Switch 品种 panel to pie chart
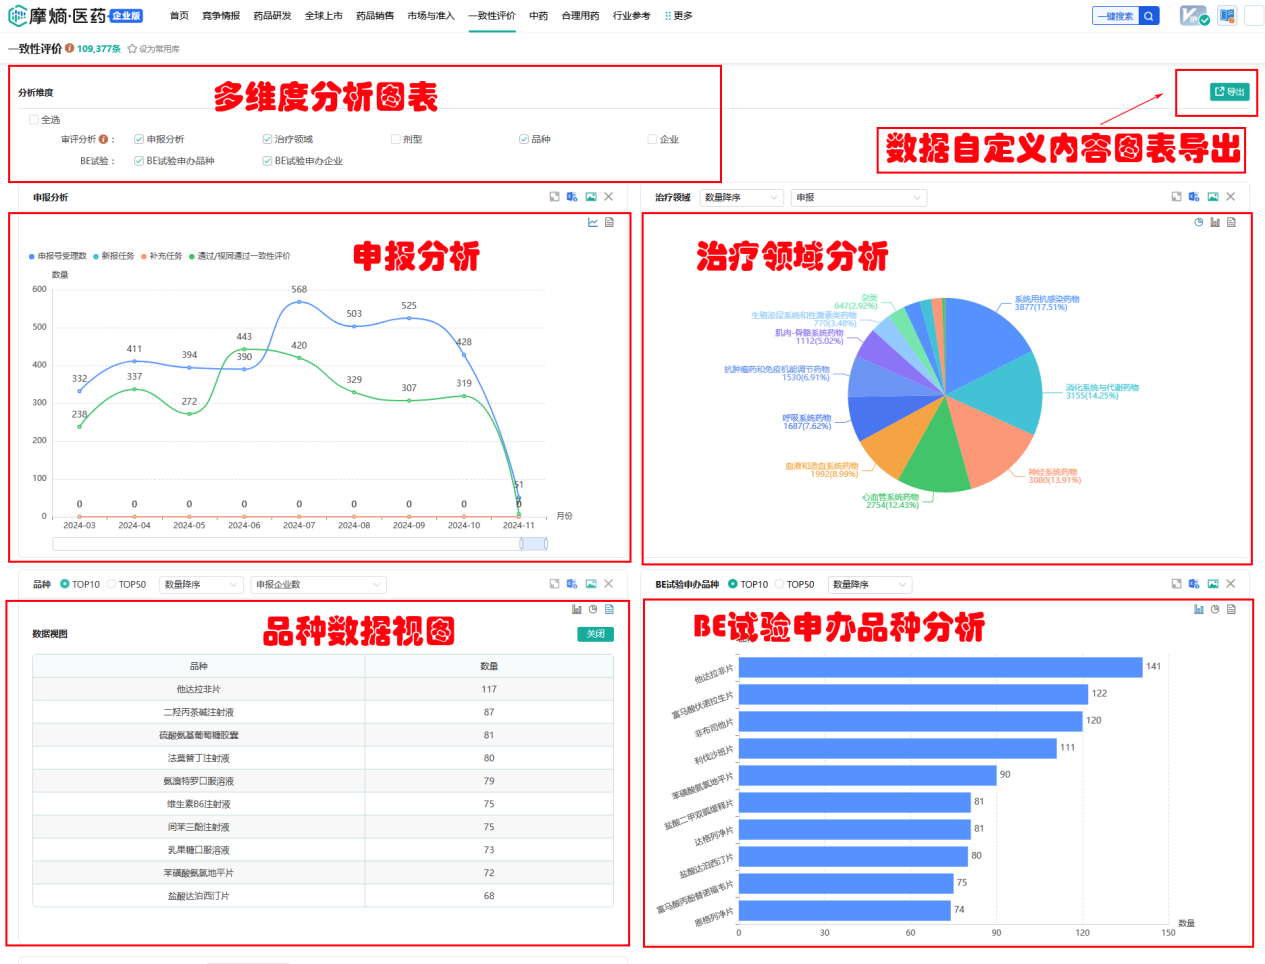Image resolution: width=1265 pixels, height=964 pixels. pos(593,609)
